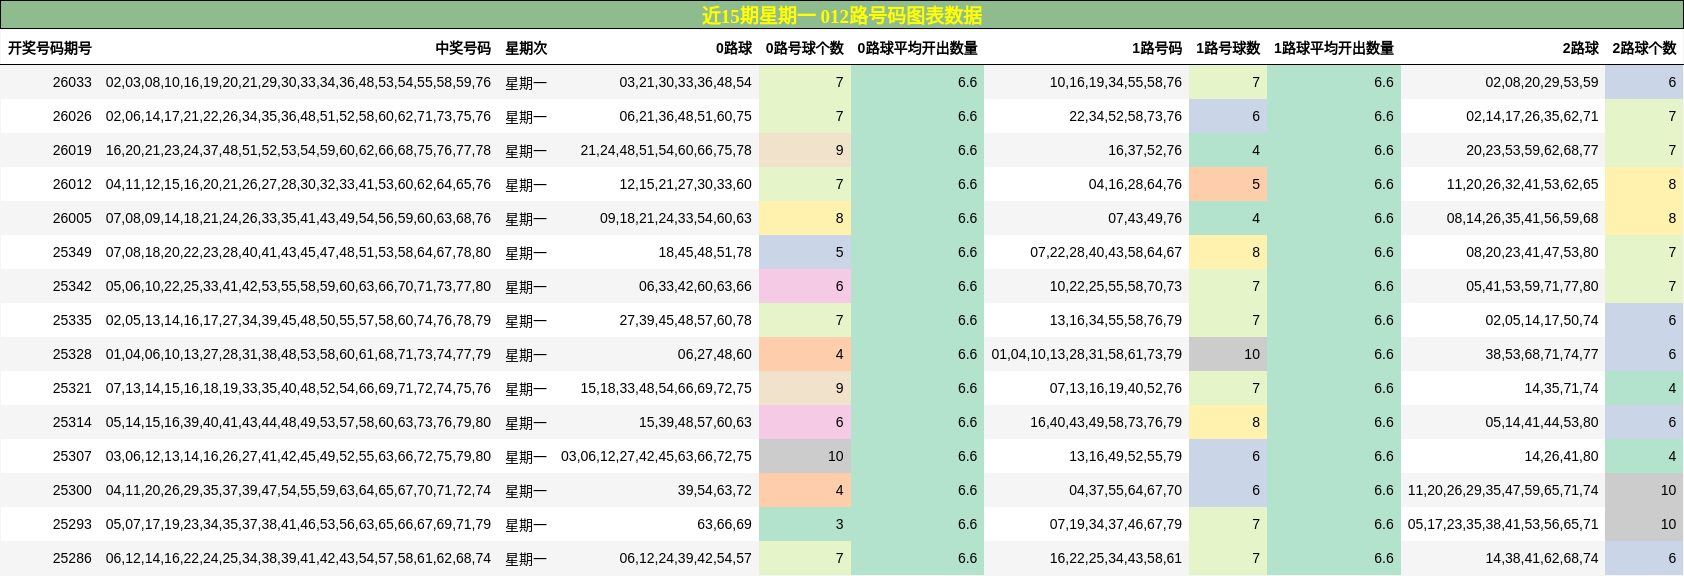Click the title 近15期星期一 012路号码图表数据

coord(842,15)
